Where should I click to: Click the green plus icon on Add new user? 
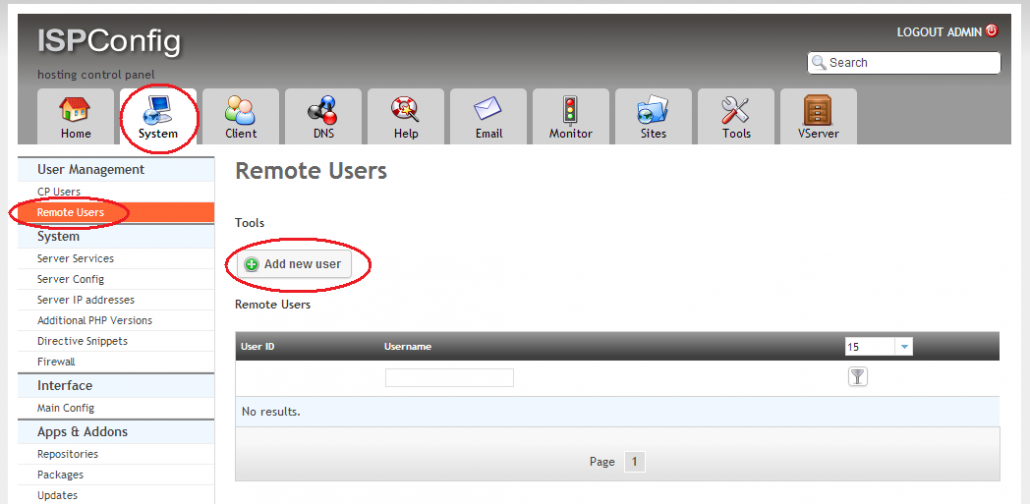coord(252,264)
